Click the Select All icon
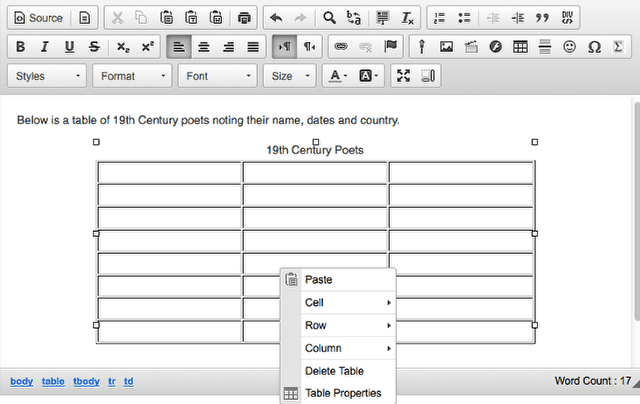The image size is (640, 404). [383, 18]
